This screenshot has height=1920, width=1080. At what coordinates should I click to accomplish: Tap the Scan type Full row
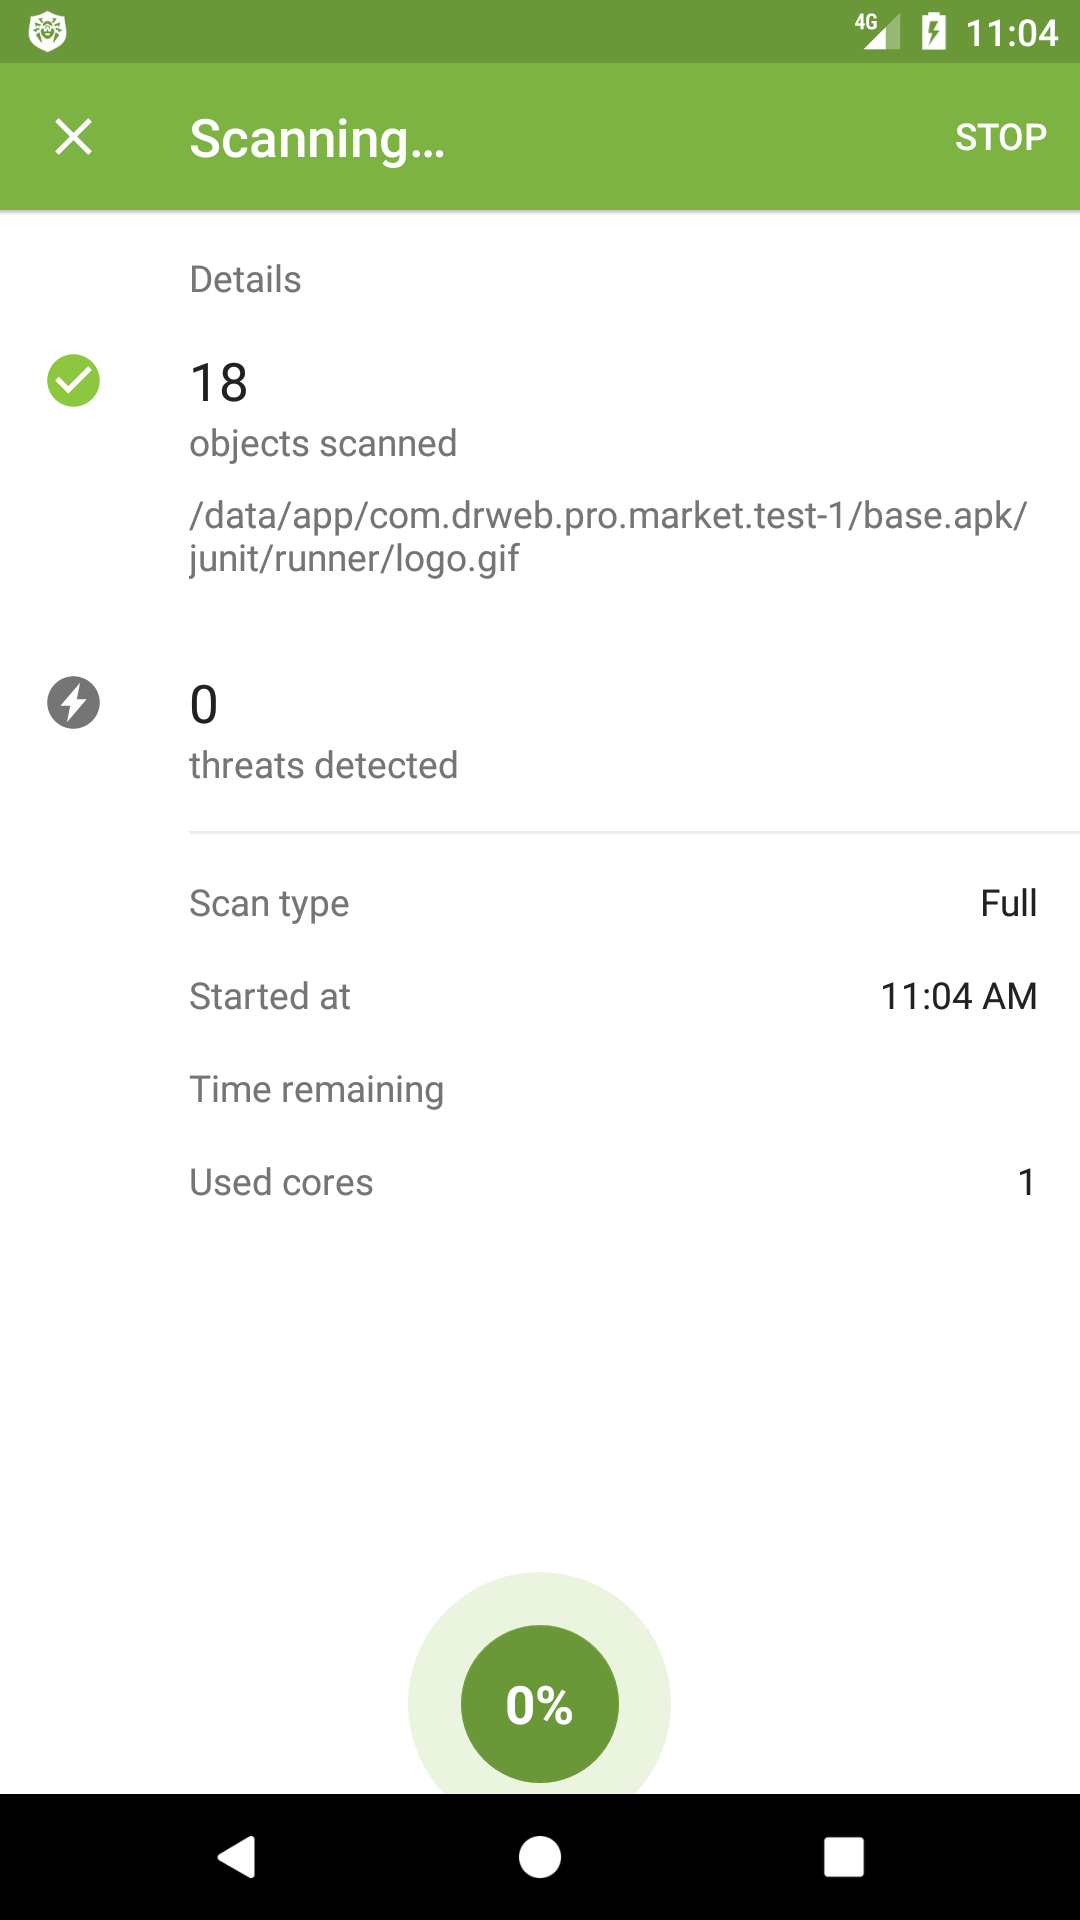612,903
